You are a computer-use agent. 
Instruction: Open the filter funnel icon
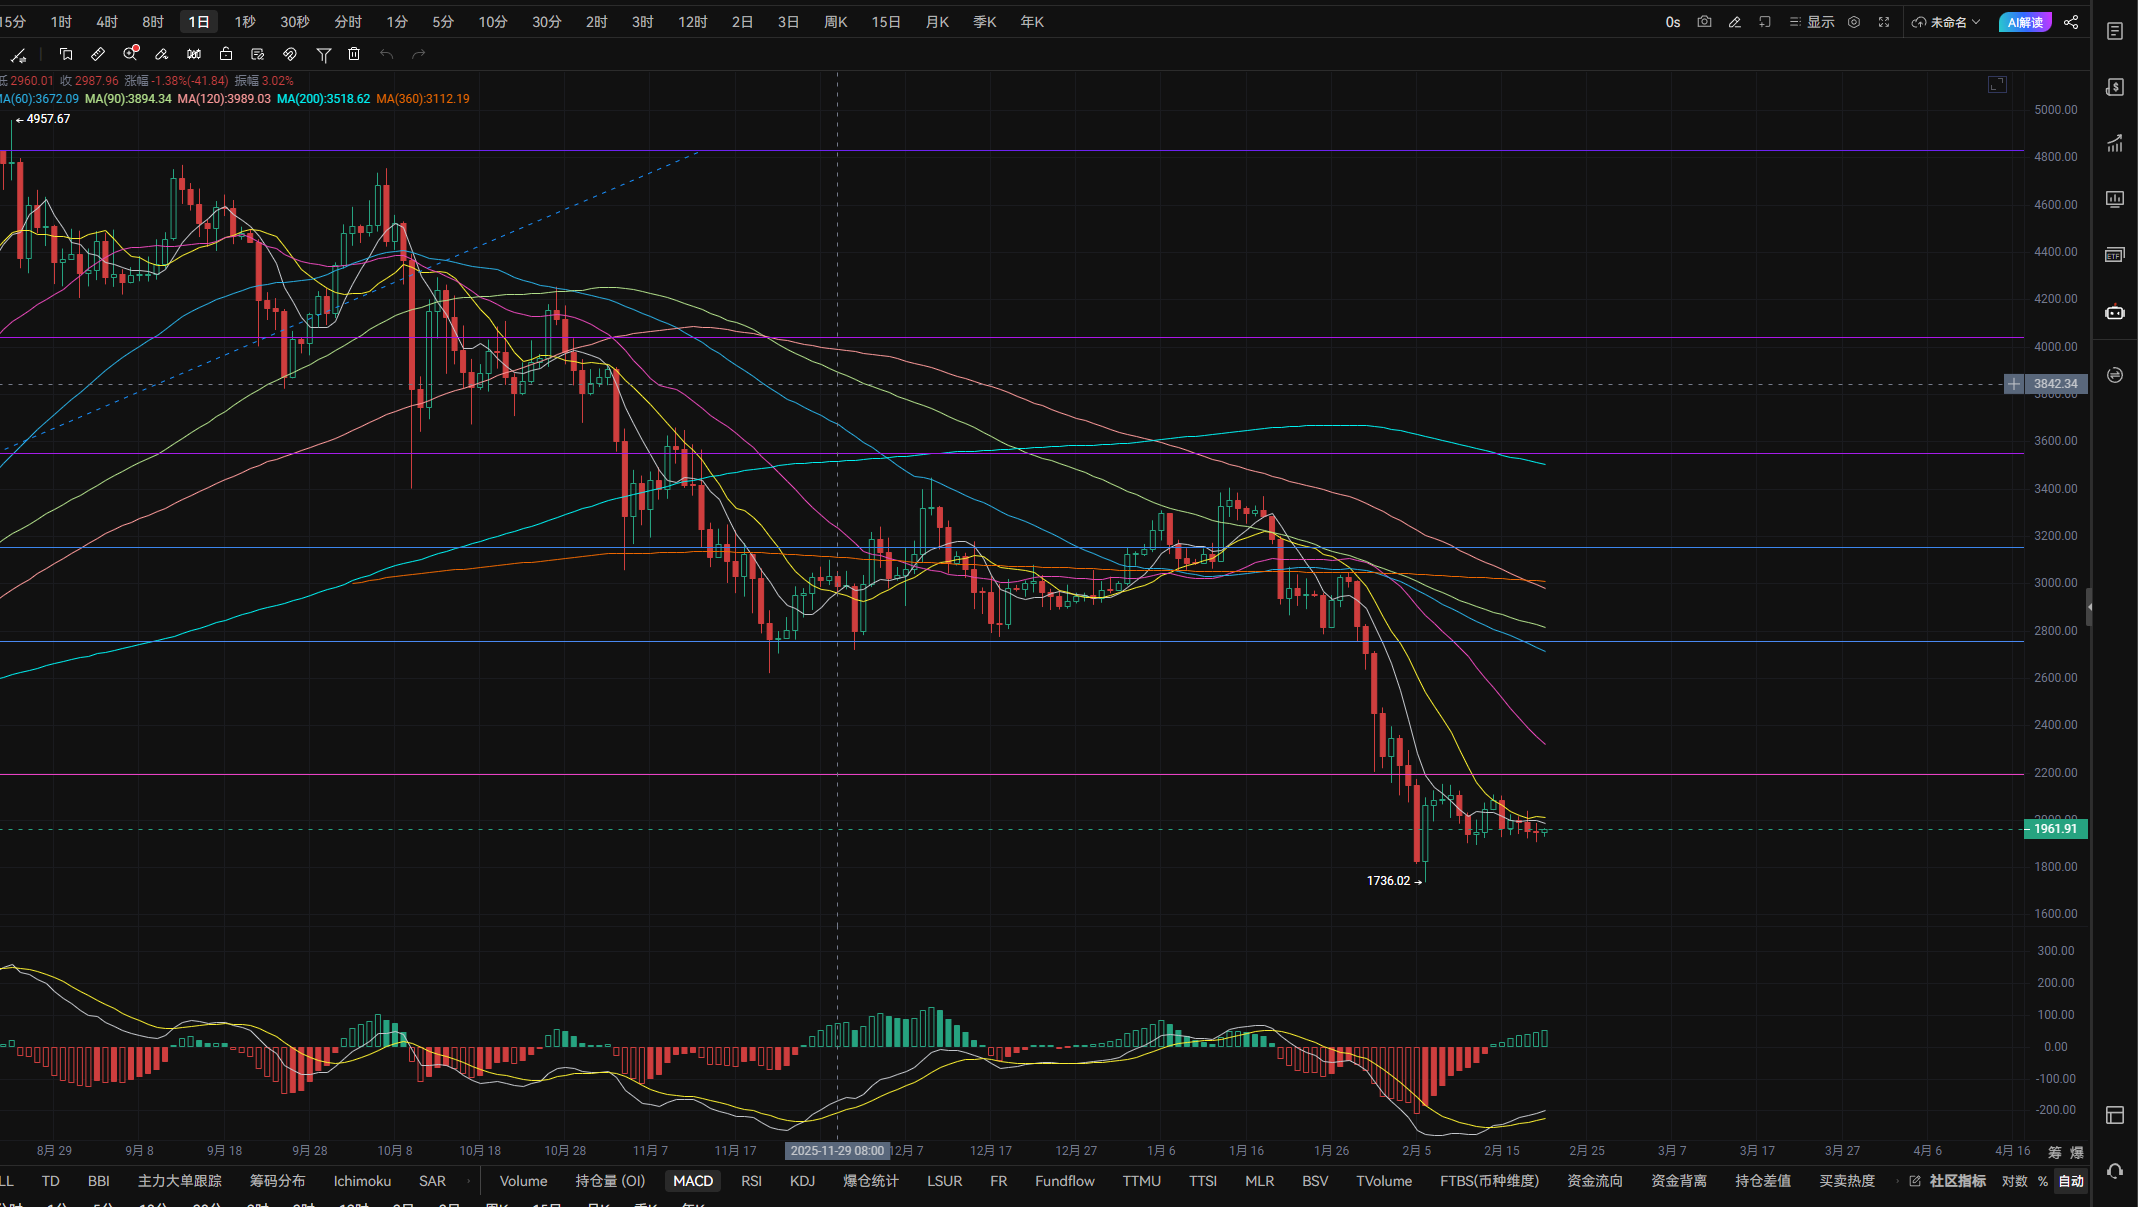coord(323,54)
